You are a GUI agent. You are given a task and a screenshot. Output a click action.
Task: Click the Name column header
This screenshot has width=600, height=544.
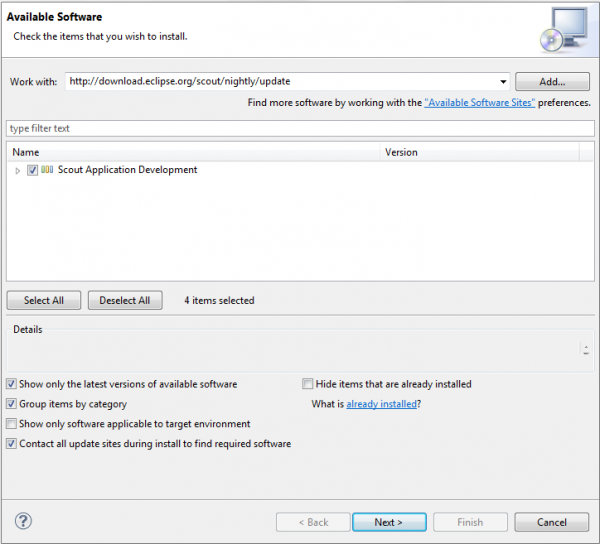tap(193, 152)
